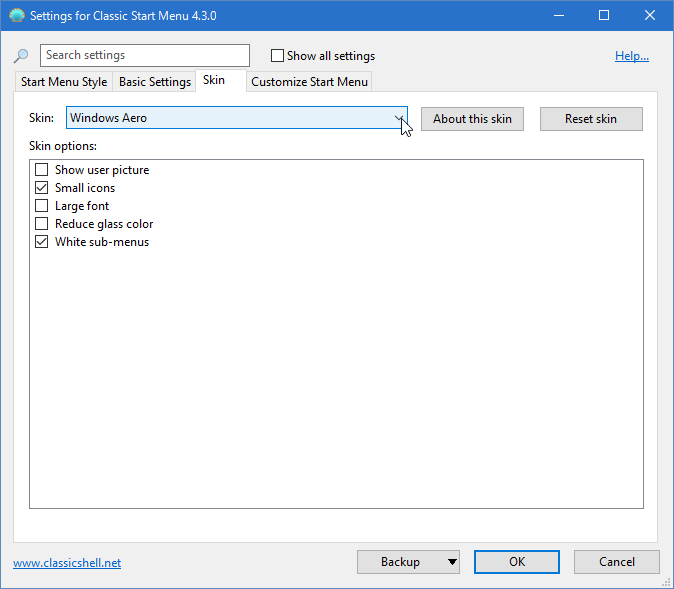The height and width of the screenshot is (589, 674).
Task: Tick the Reduce glass color checkbox
Action: (42, 224)
